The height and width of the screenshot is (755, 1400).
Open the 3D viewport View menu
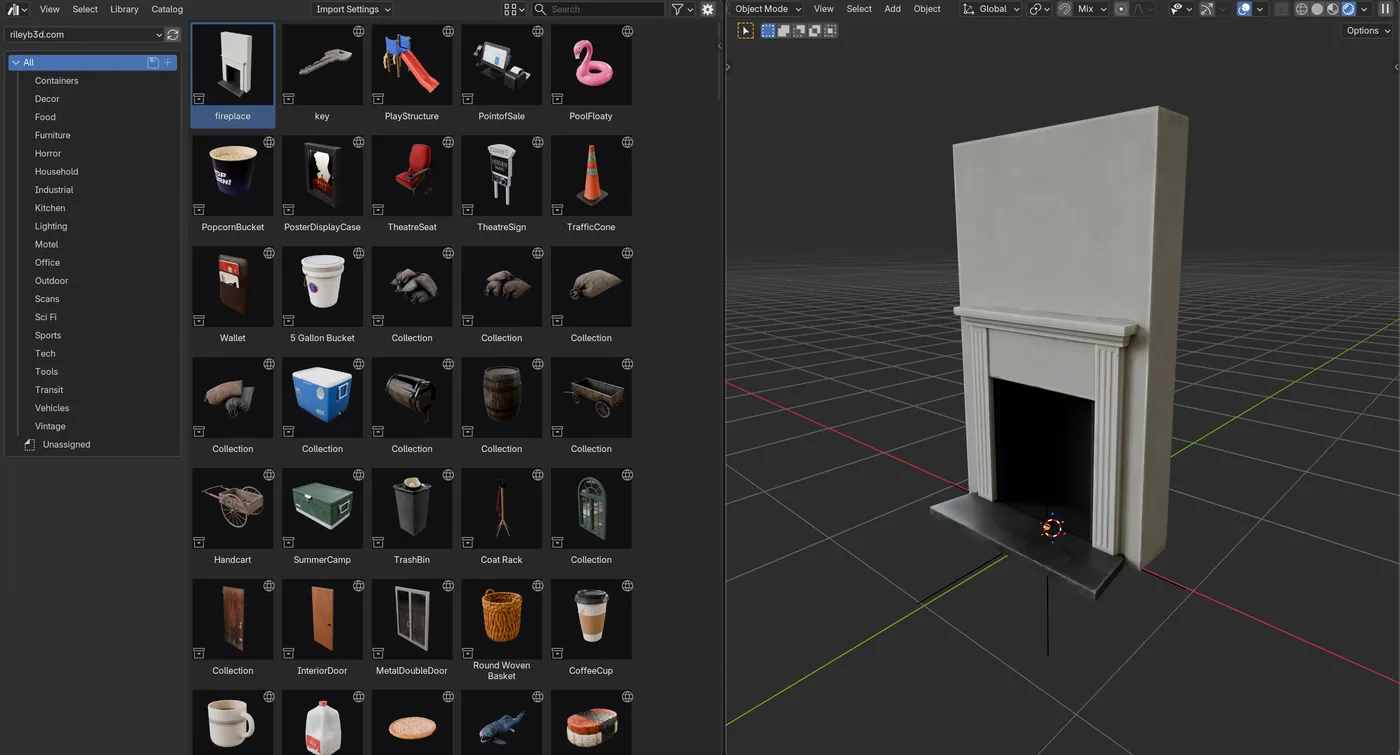[x=823, y=9]
